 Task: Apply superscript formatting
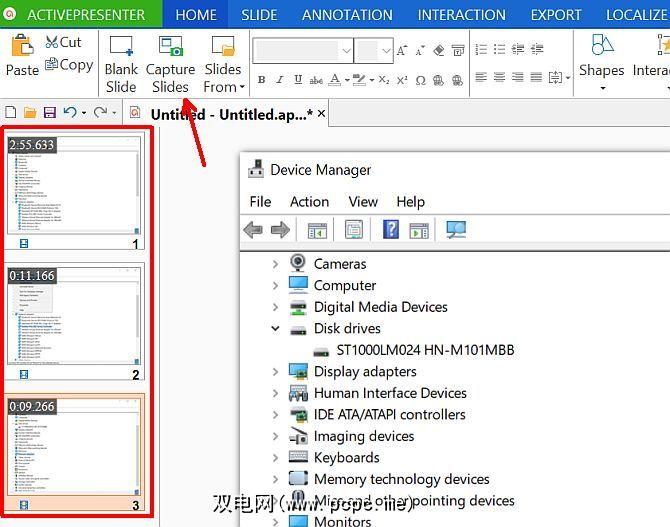tap(402, 80)
